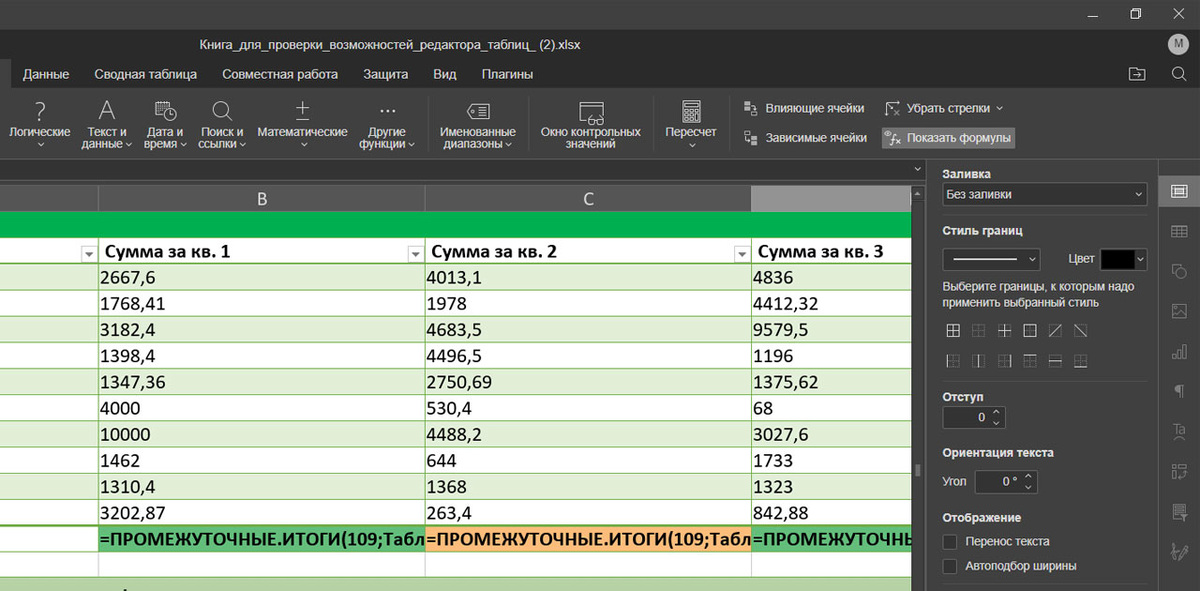Open paragraph settings in right sidebar
Image resolution: width=1200 pixels, height=591 pixels.
click(x=1179, y=391)
